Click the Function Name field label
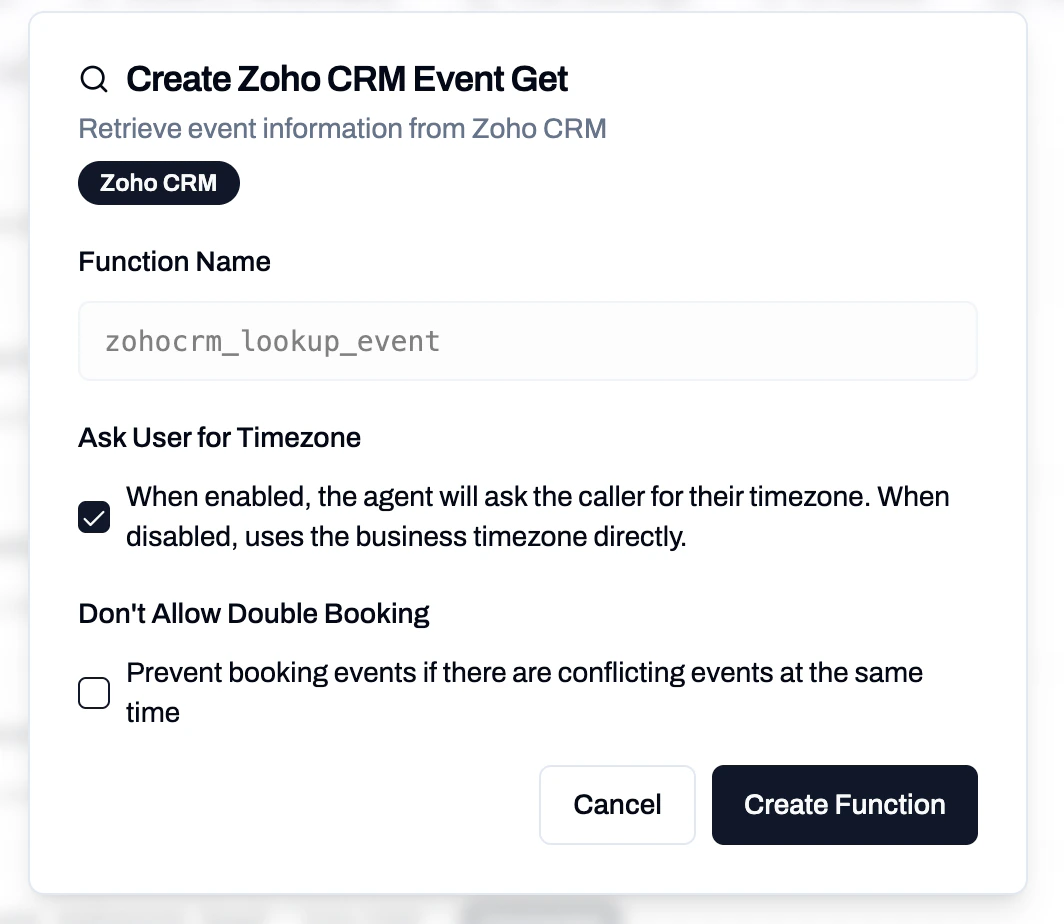The image size is (1064, 924). click(174, 261)
